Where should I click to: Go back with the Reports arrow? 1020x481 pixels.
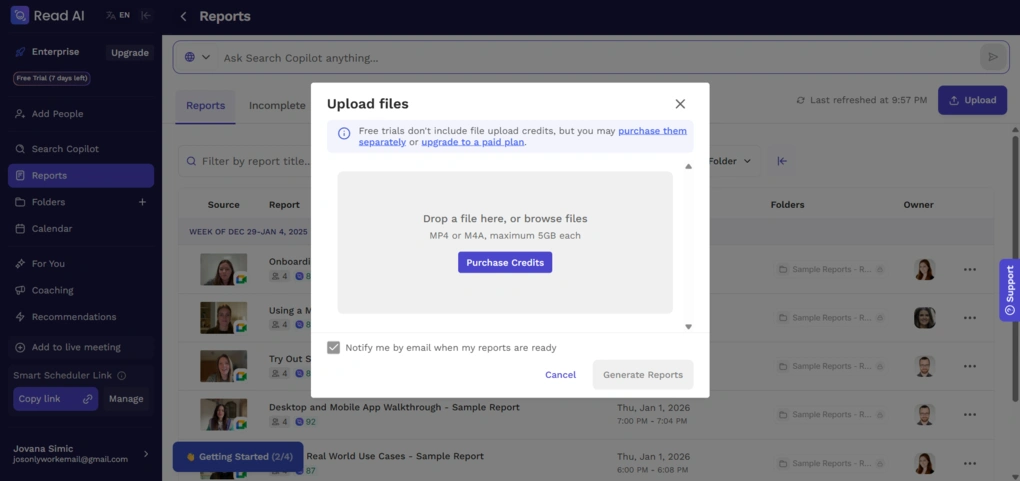183,16
